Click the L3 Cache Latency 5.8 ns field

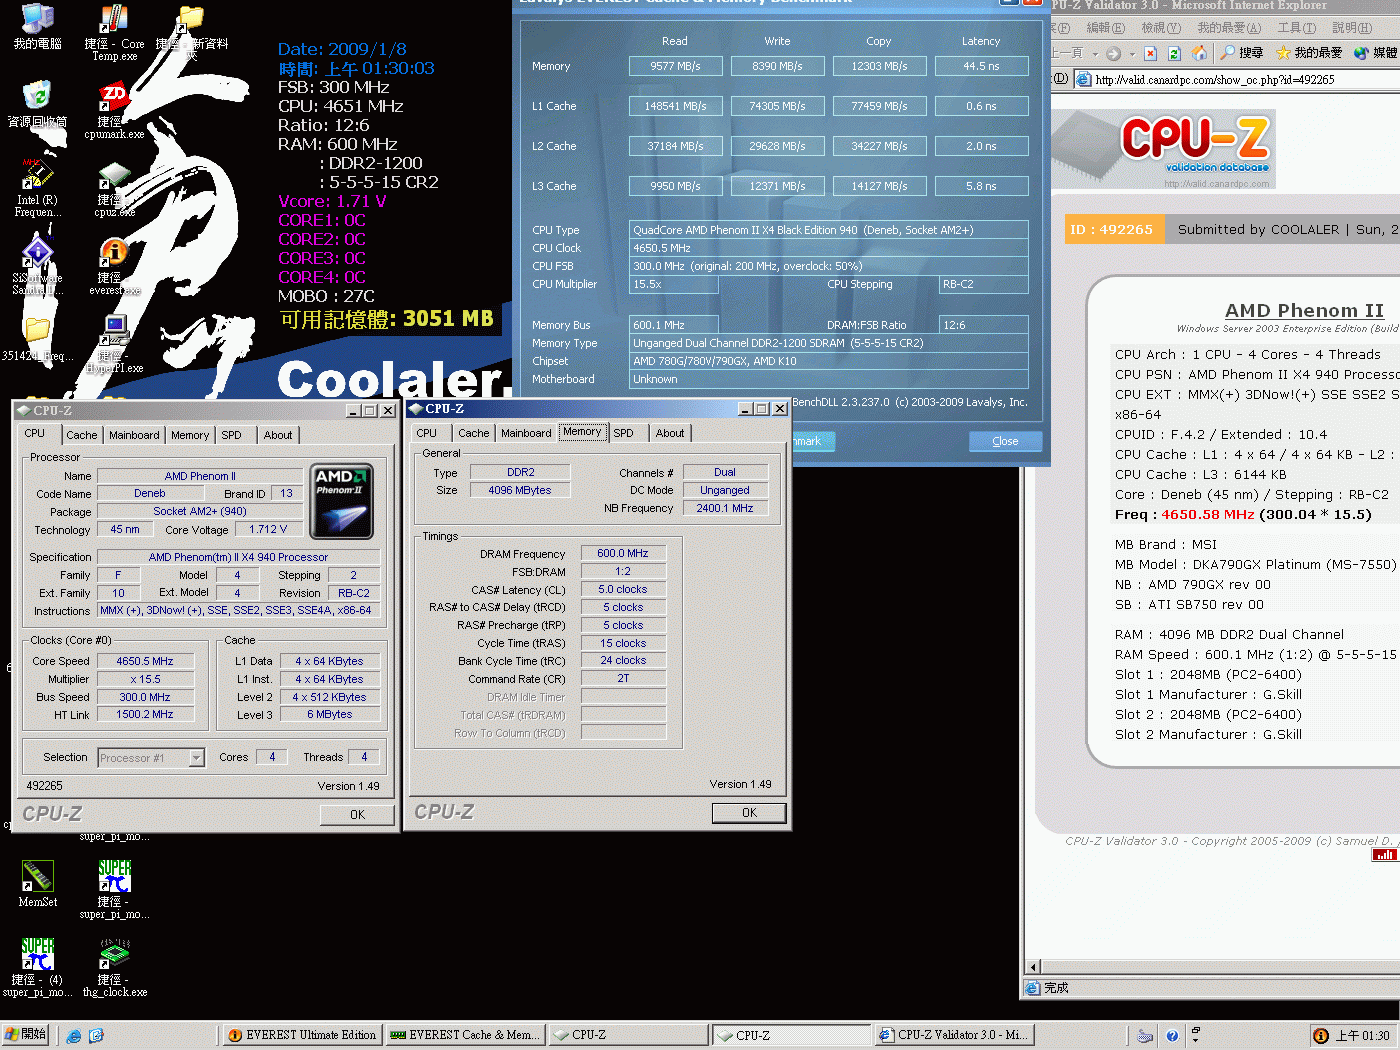pyautogui.click(x=981, y=186)
